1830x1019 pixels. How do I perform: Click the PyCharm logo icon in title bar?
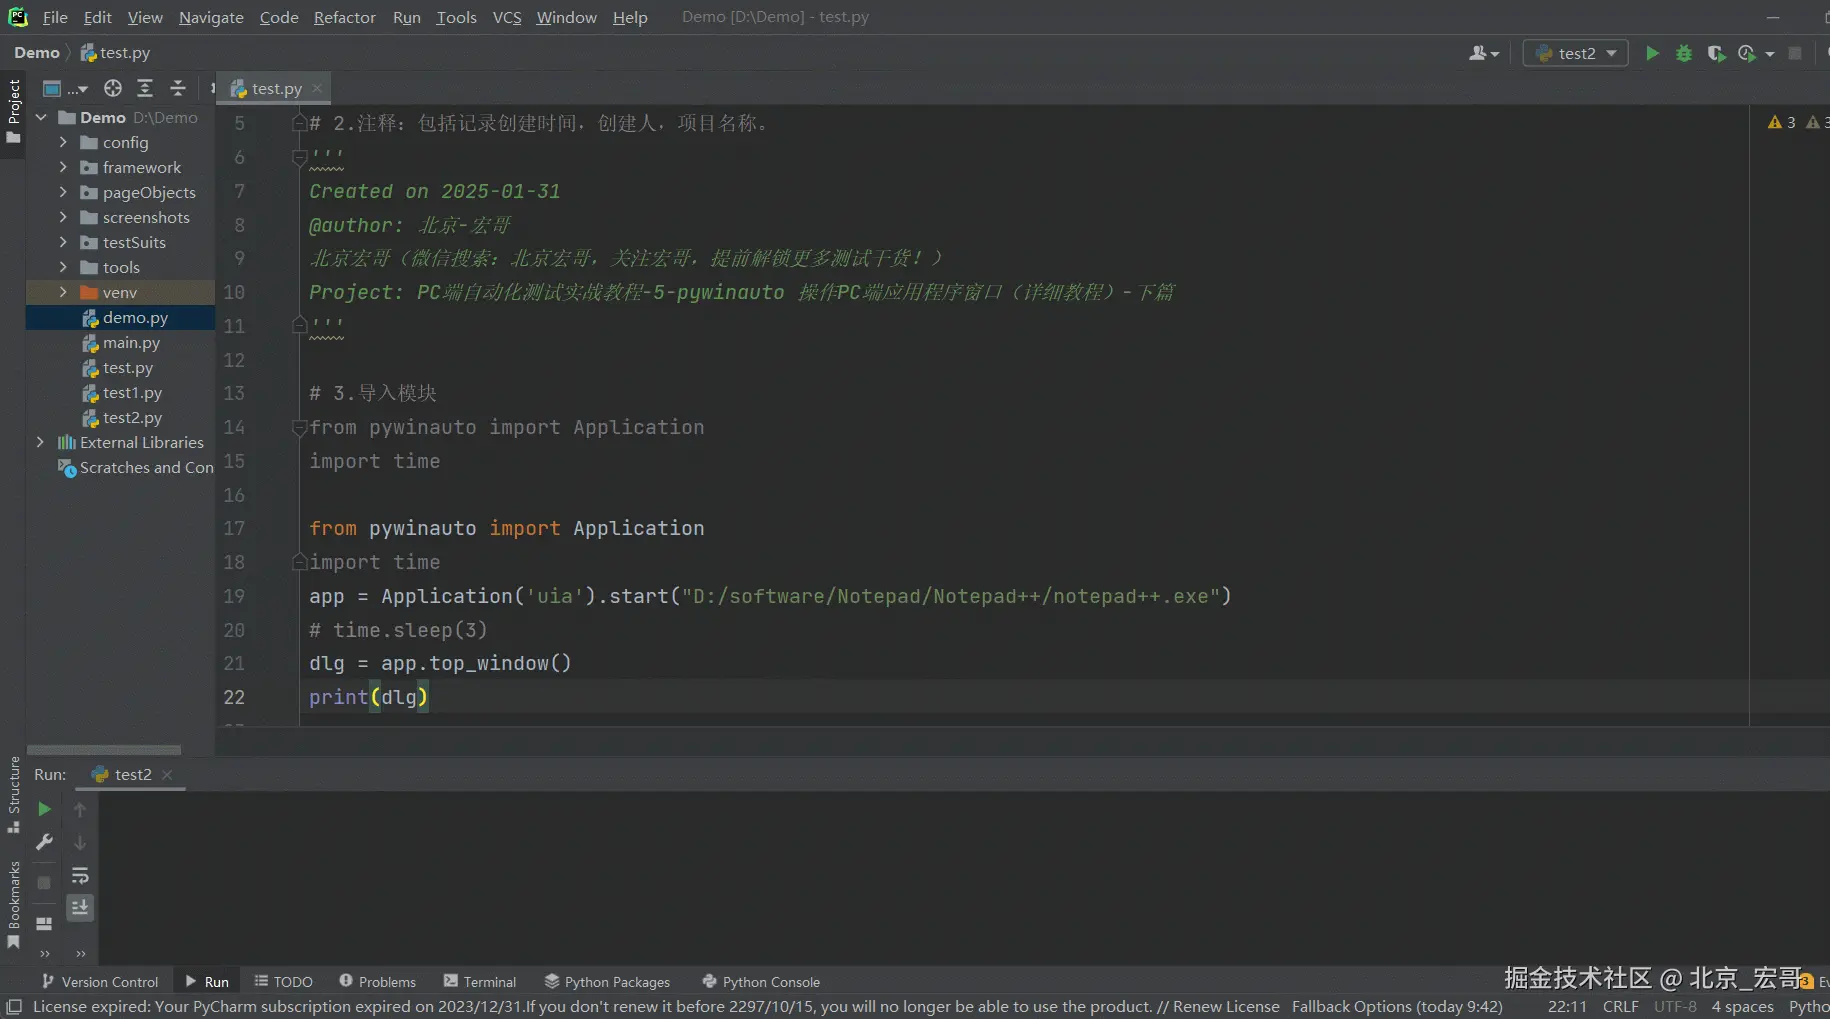pos(18,17)
